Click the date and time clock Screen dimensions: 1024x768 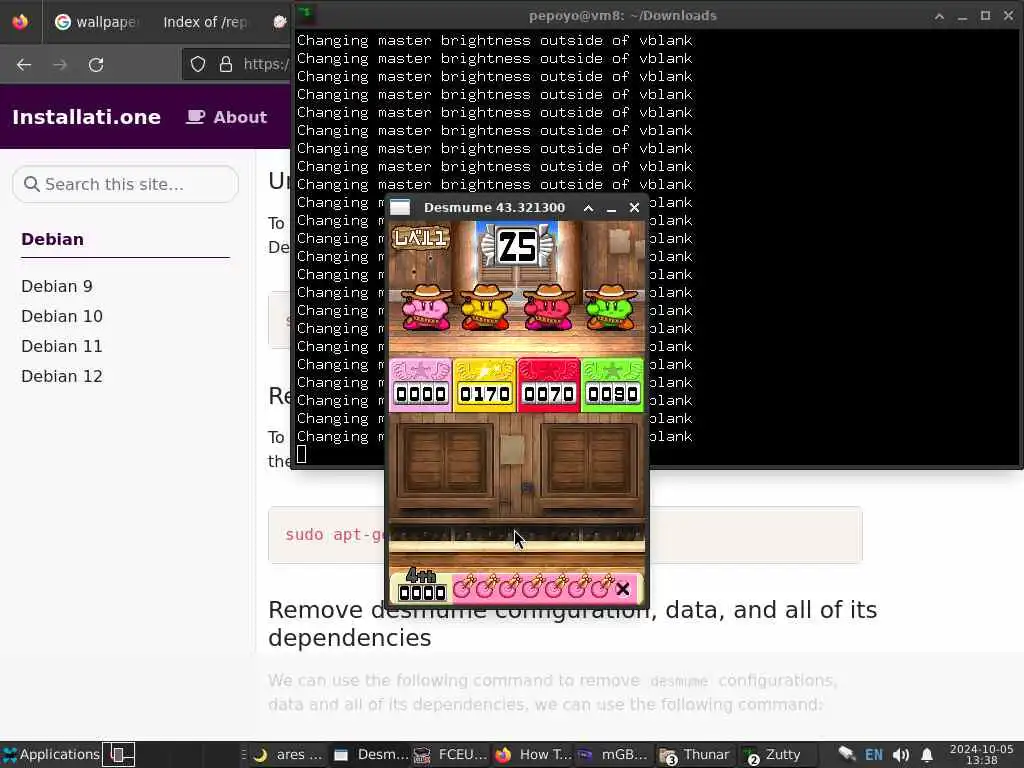pyautogui.click(x=982, y=754)
